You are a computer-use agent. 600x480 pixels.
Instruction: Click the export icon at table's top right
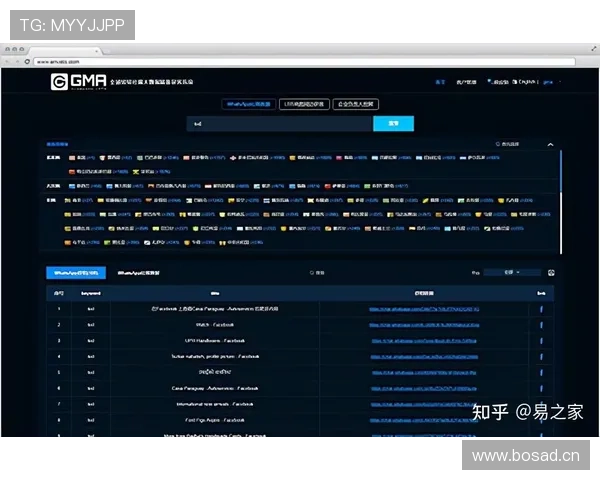pyautogui.click(x=552, y=272)
